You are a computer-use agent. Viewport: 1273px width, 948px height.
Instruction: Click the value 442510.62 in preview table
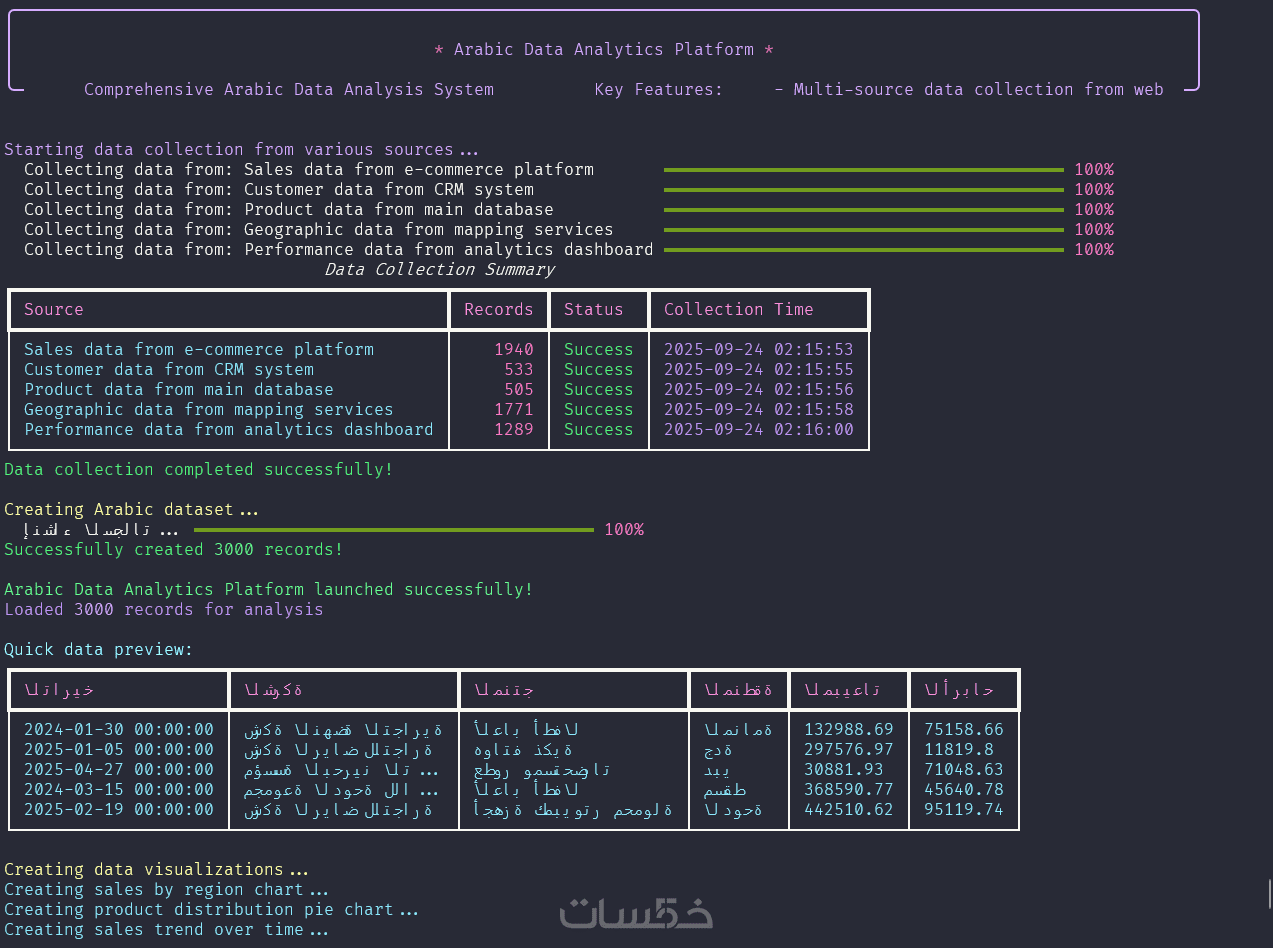pyautogui.click(x=848, y=810)
